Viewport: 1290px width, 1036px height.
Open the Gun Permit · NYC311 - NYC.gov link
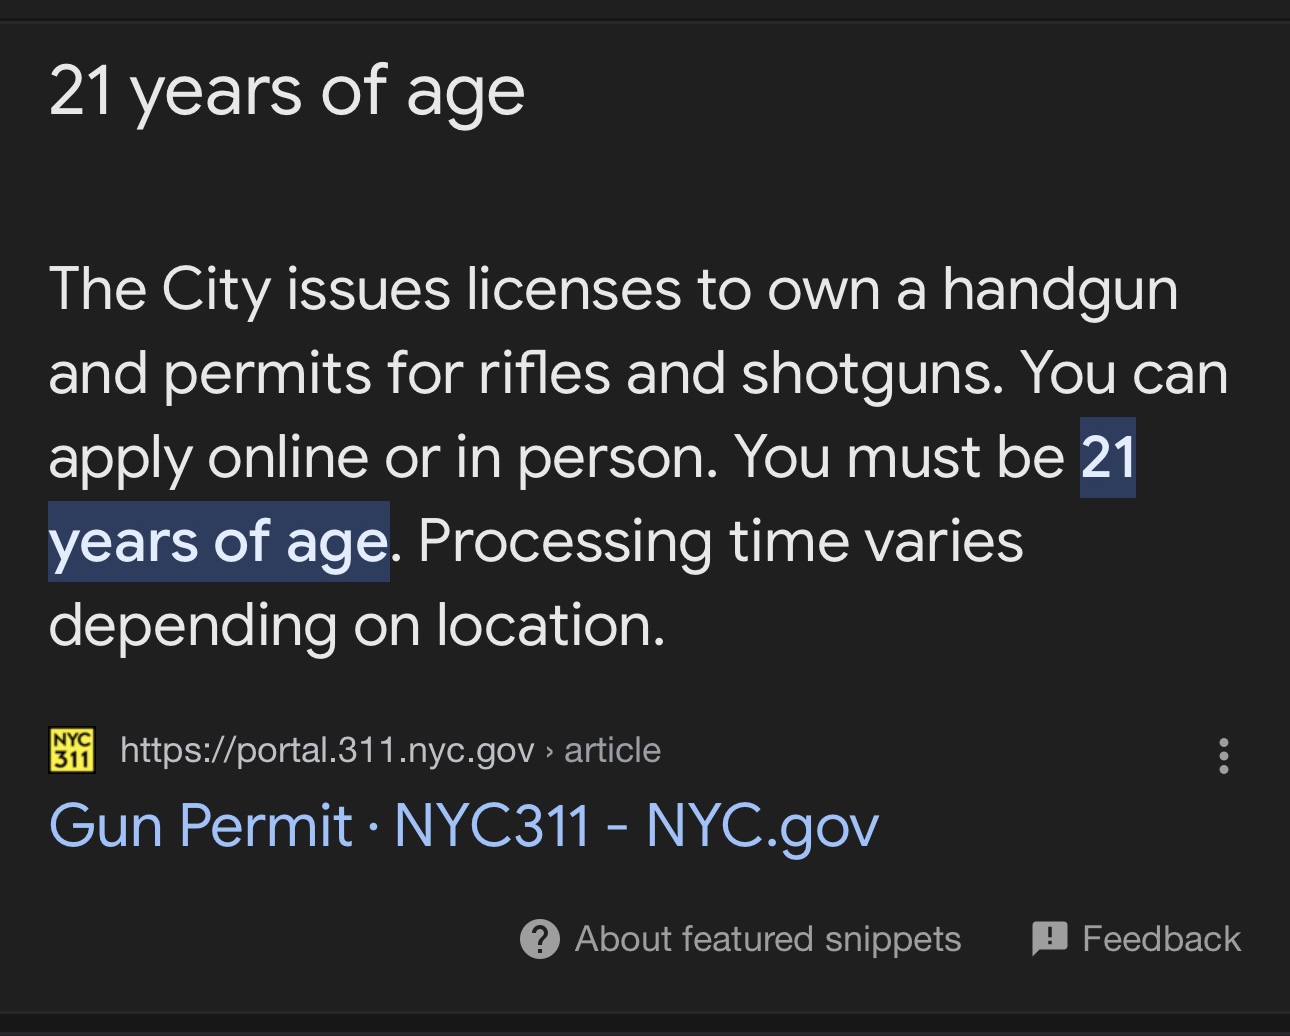464,827
